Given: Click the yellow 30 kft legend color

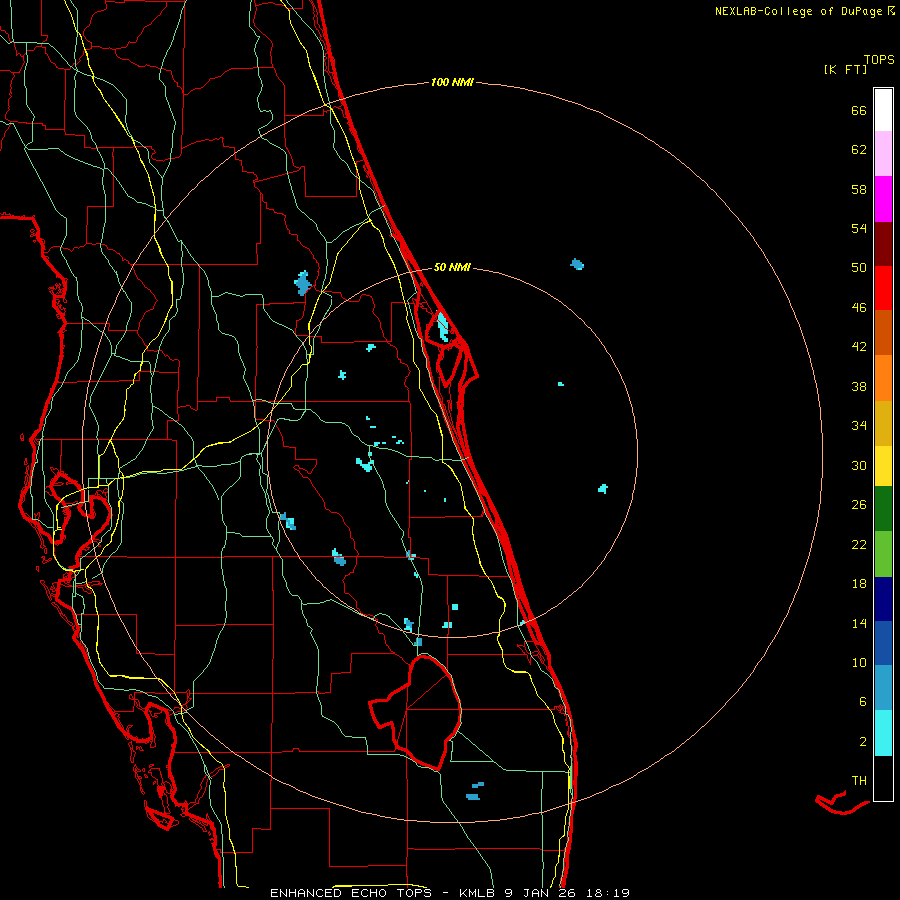Looking at the screenshot, I should click(x=883, y=466).
